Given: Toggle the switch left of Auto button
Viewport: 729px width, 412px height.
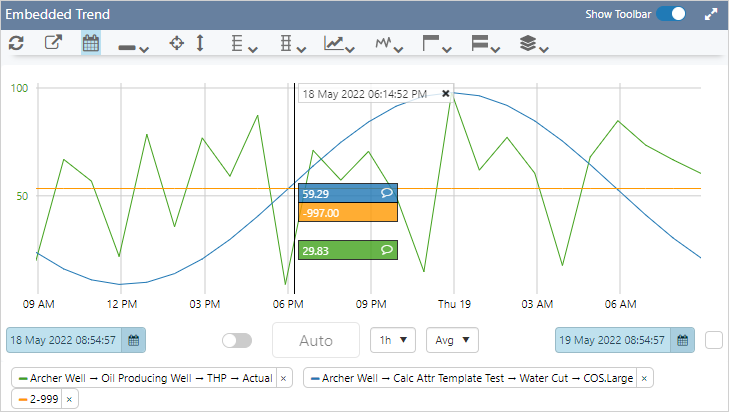Looking at the screenshot, I should coord(237,341).
